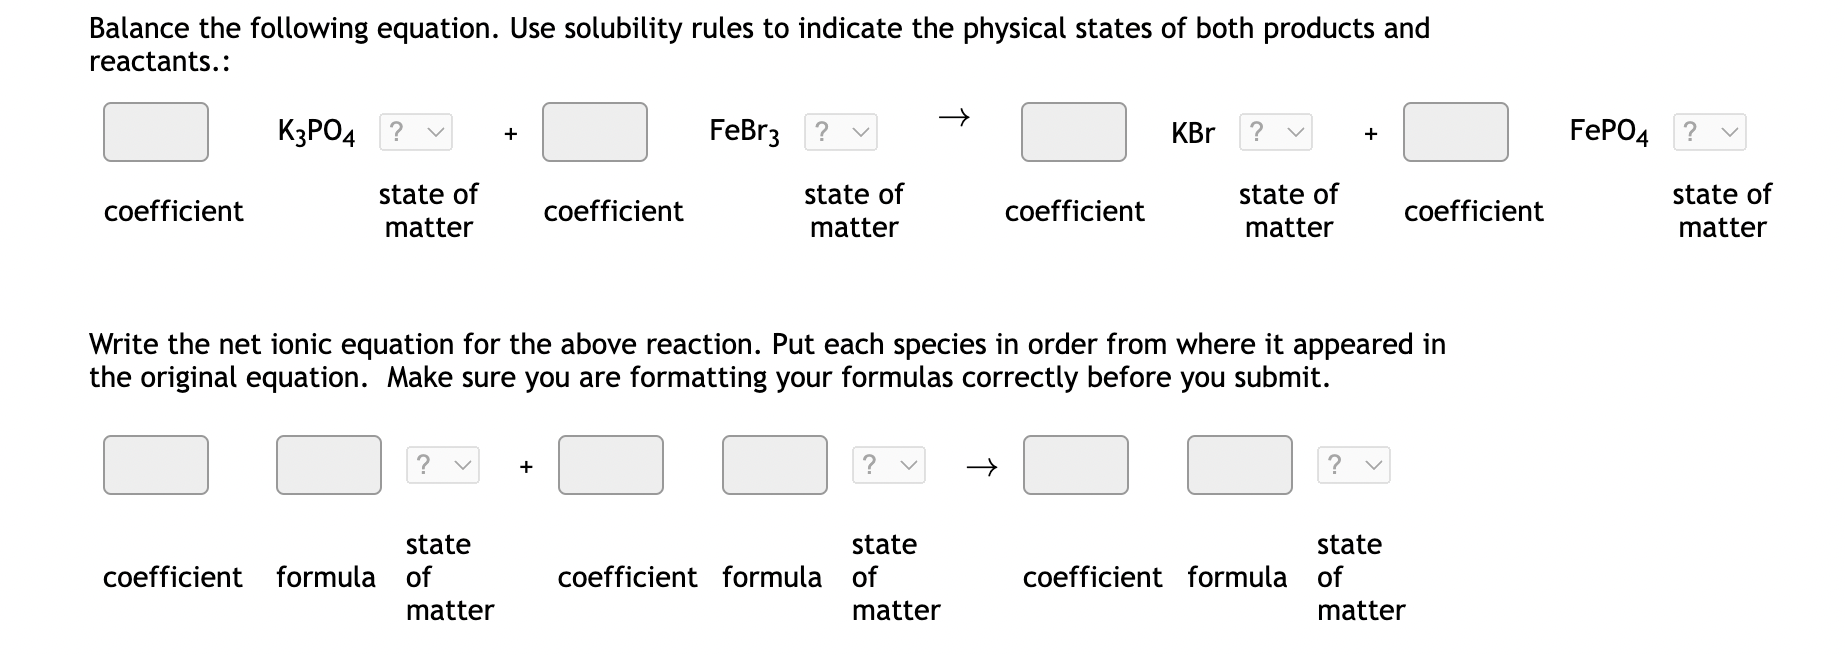Screen dimensions: 1845x655
Task: Open the state of matter dropdown for K3PO4
Action: click(x=415, y=132)
